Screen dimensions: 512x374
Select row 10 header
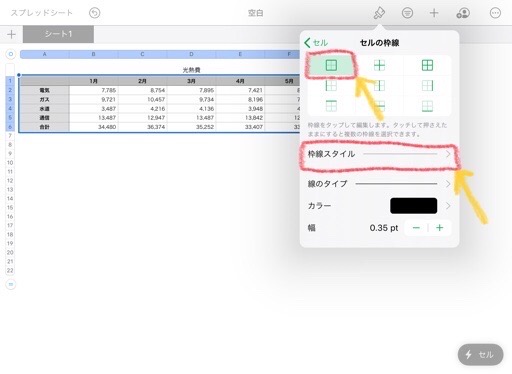pyautogui.click(x=10, y=163)
